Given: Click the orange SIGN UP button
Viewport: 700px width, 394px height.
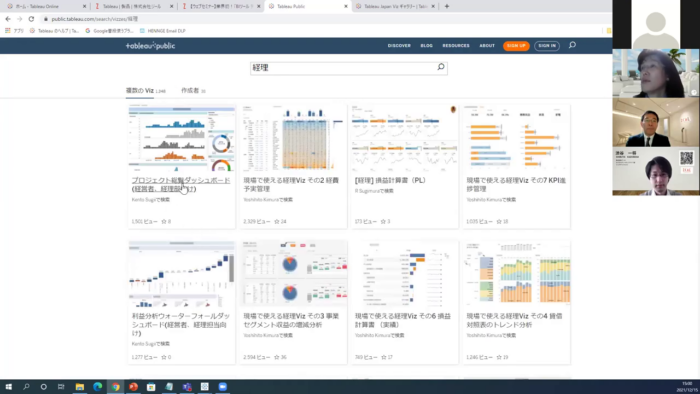Looking at the screenshot, I should coord(516,46).
